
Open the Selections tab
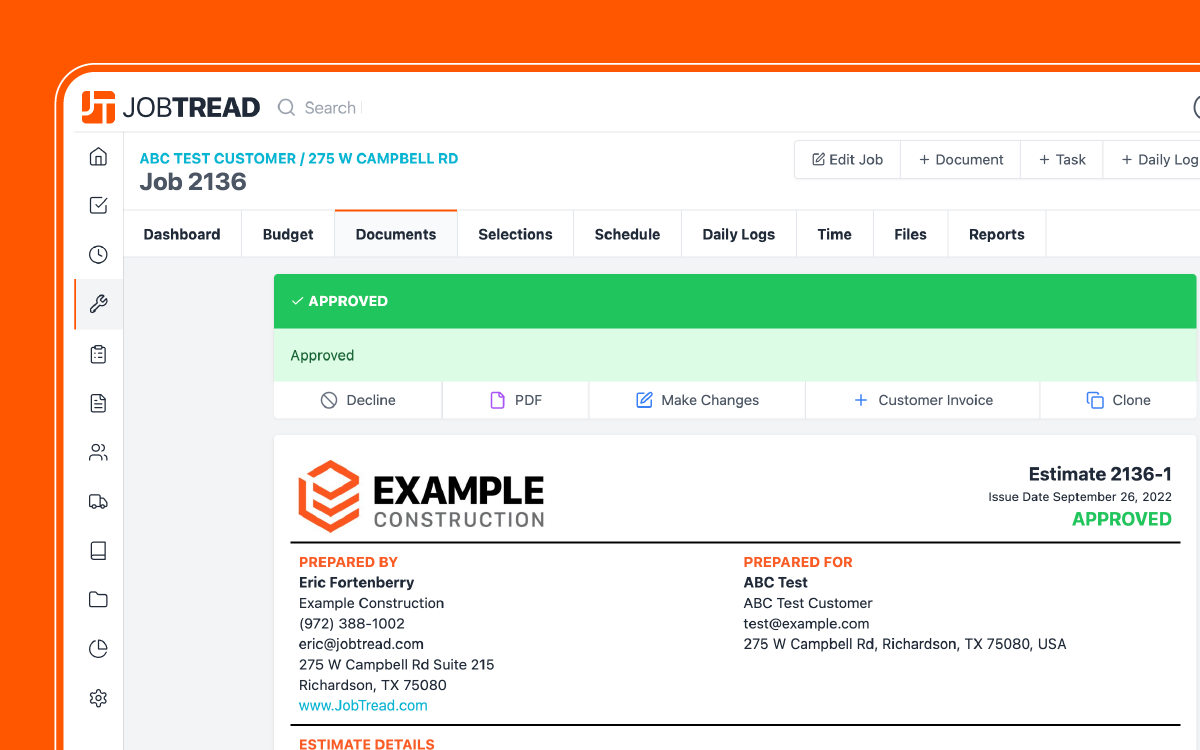[x=515, y=233]
